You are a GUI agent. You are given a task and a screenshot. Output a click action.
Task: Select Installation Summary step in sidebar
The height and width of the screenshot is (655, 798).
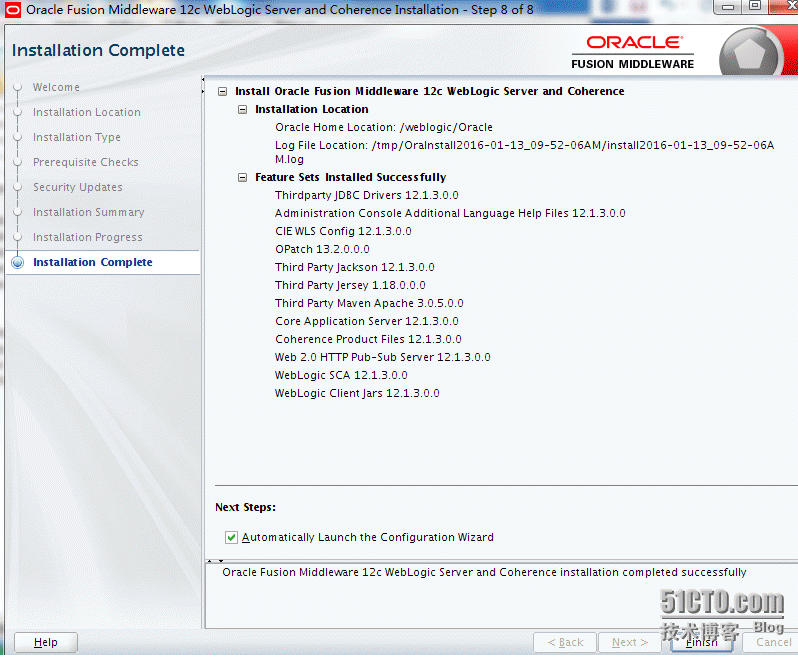(89, 212)
